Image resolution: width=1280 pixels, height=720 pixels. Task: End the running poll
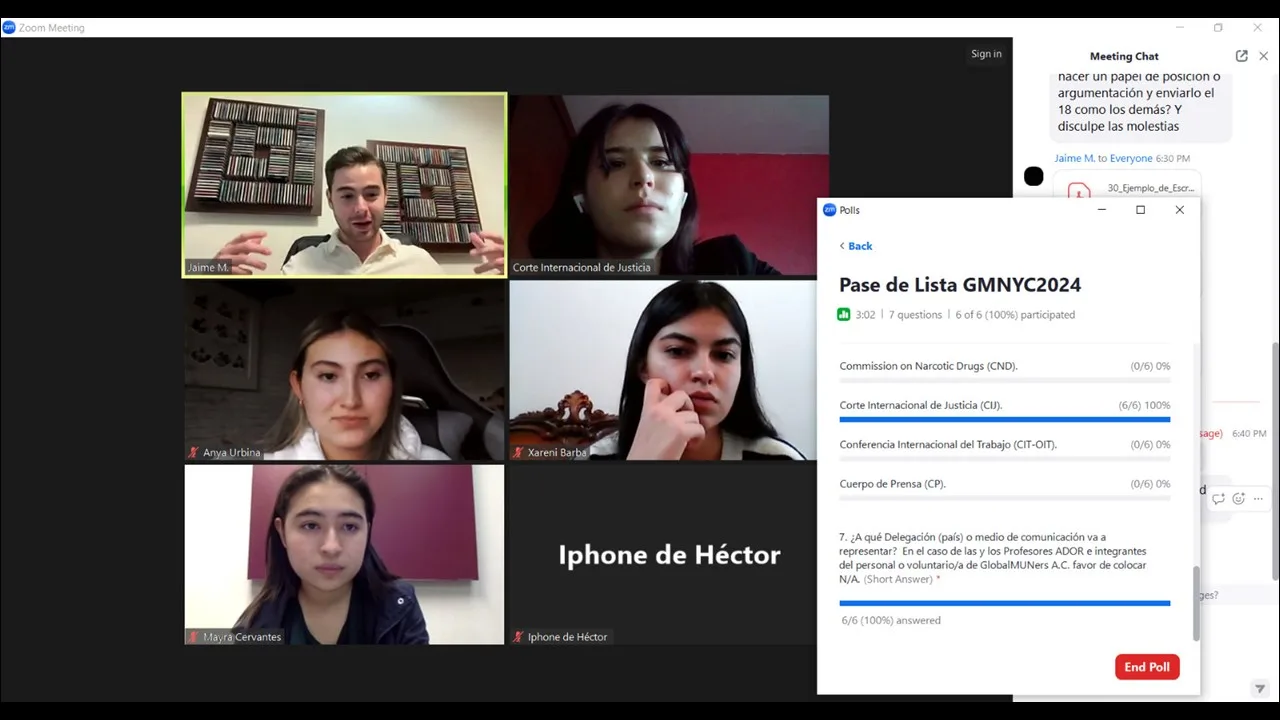coord(1146,667)
